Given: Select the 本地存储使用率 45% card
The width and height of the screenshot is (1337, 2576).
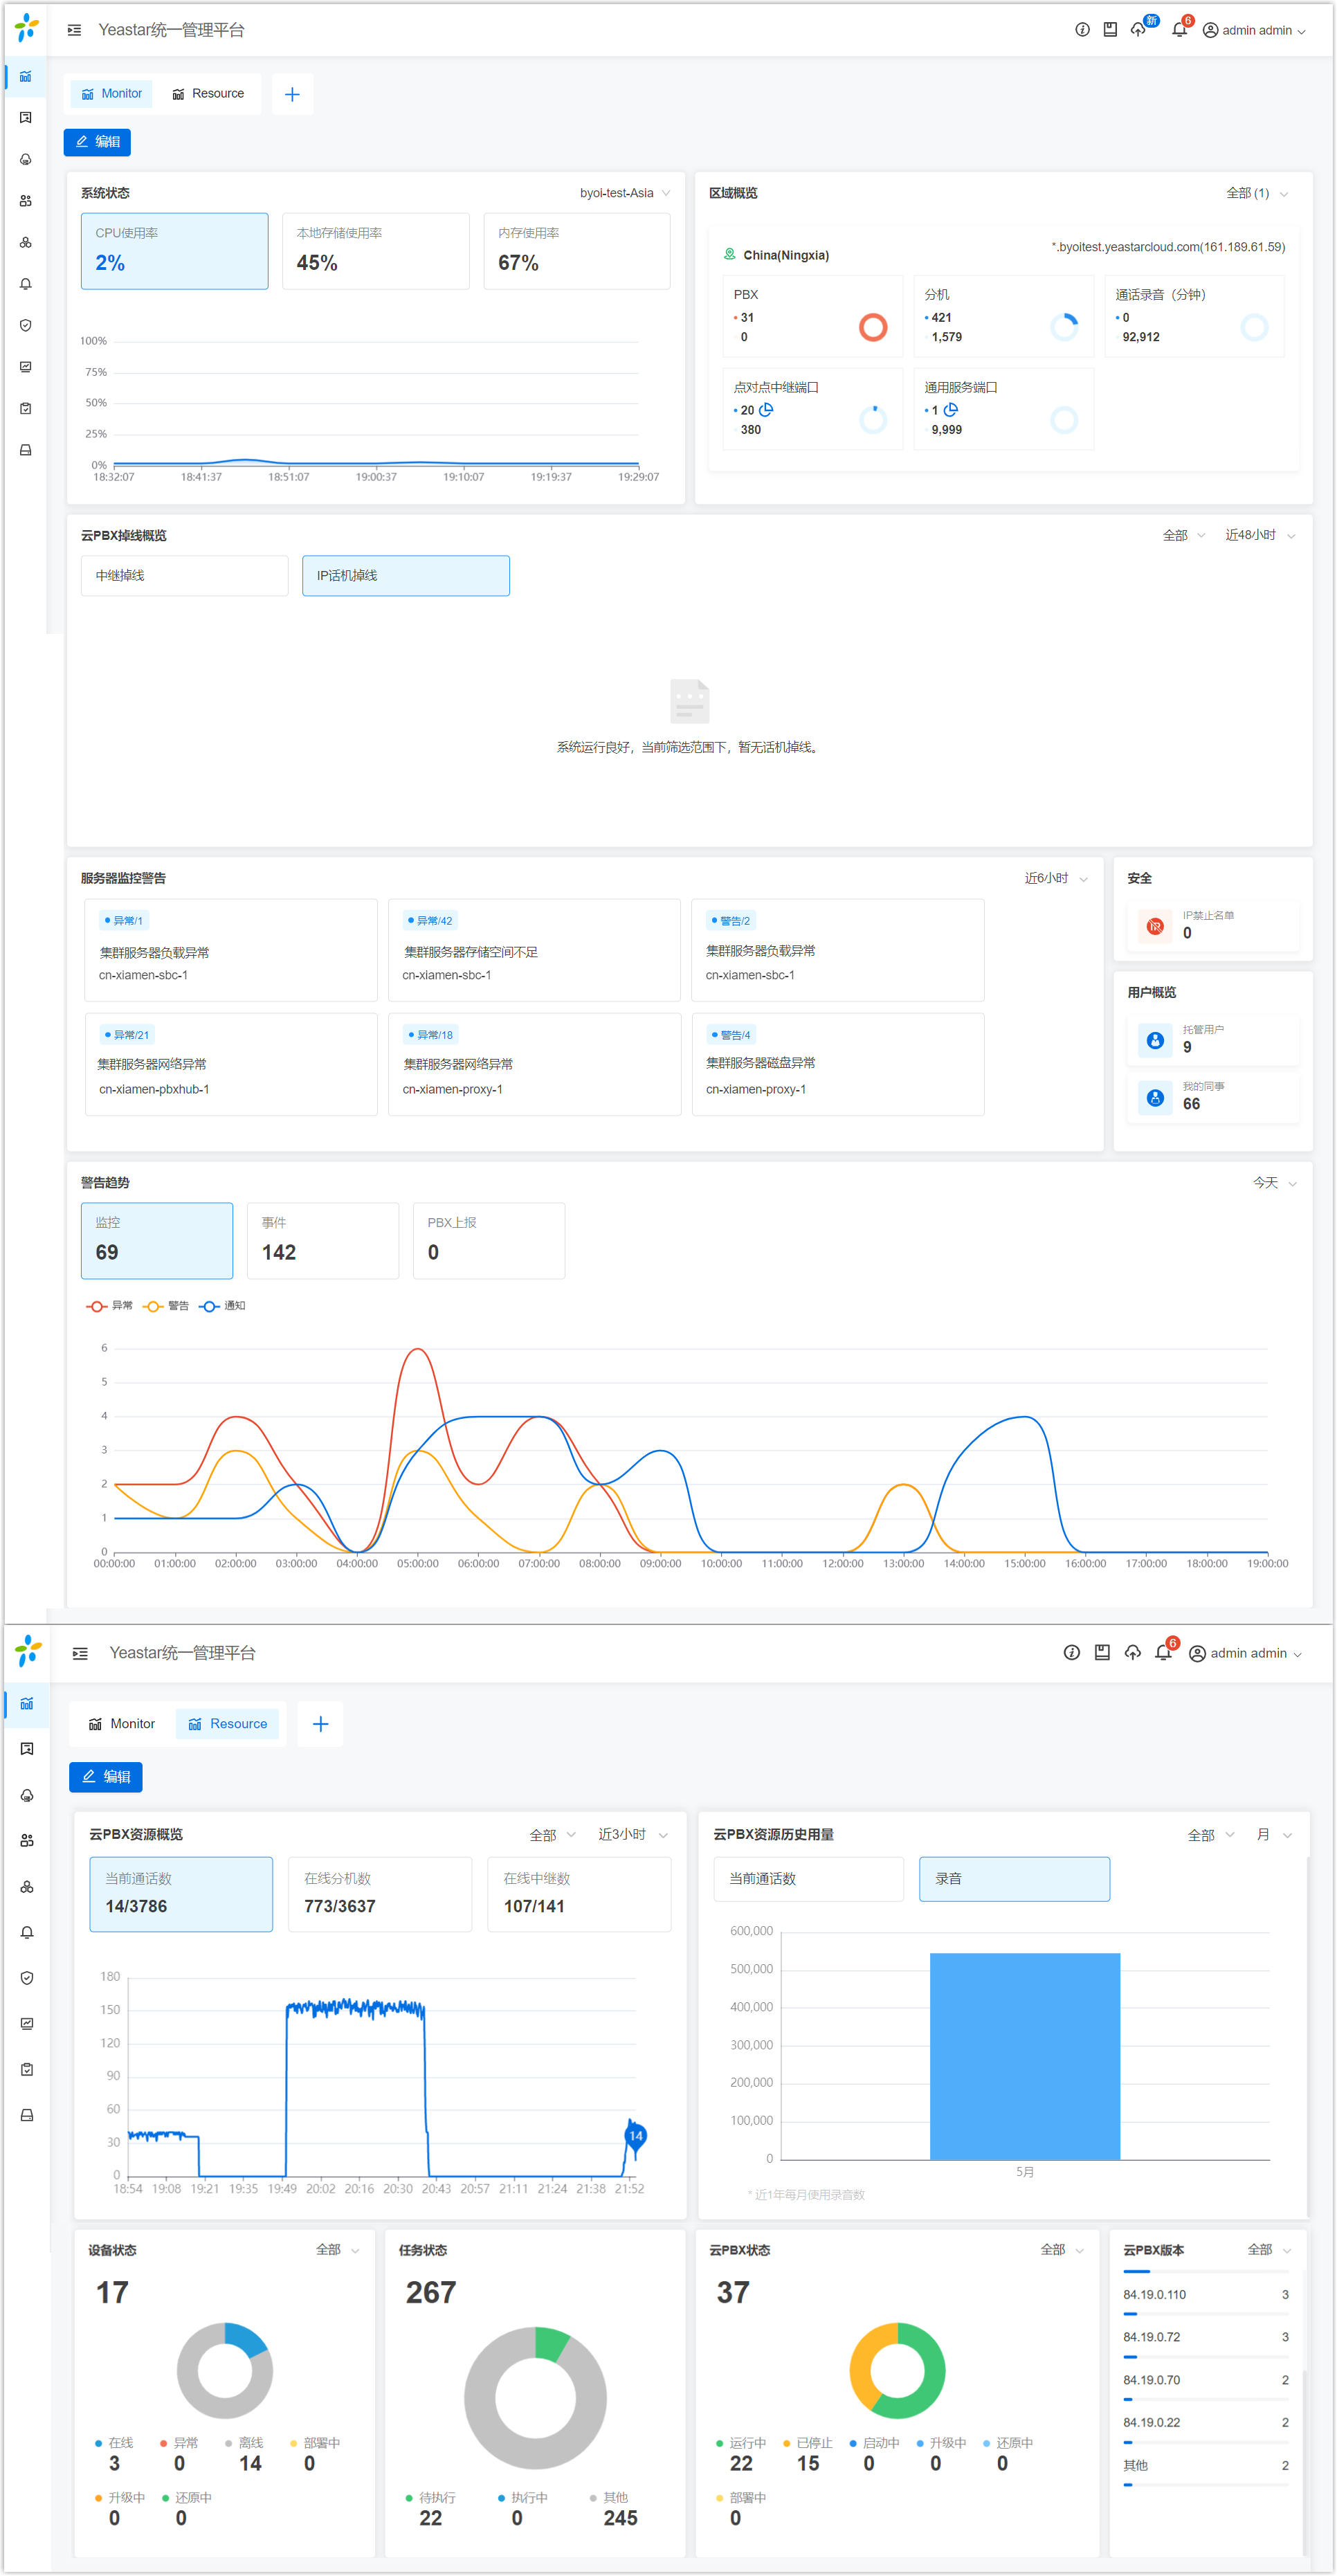Looking at the screenshot, I should (x=375, y=251).
